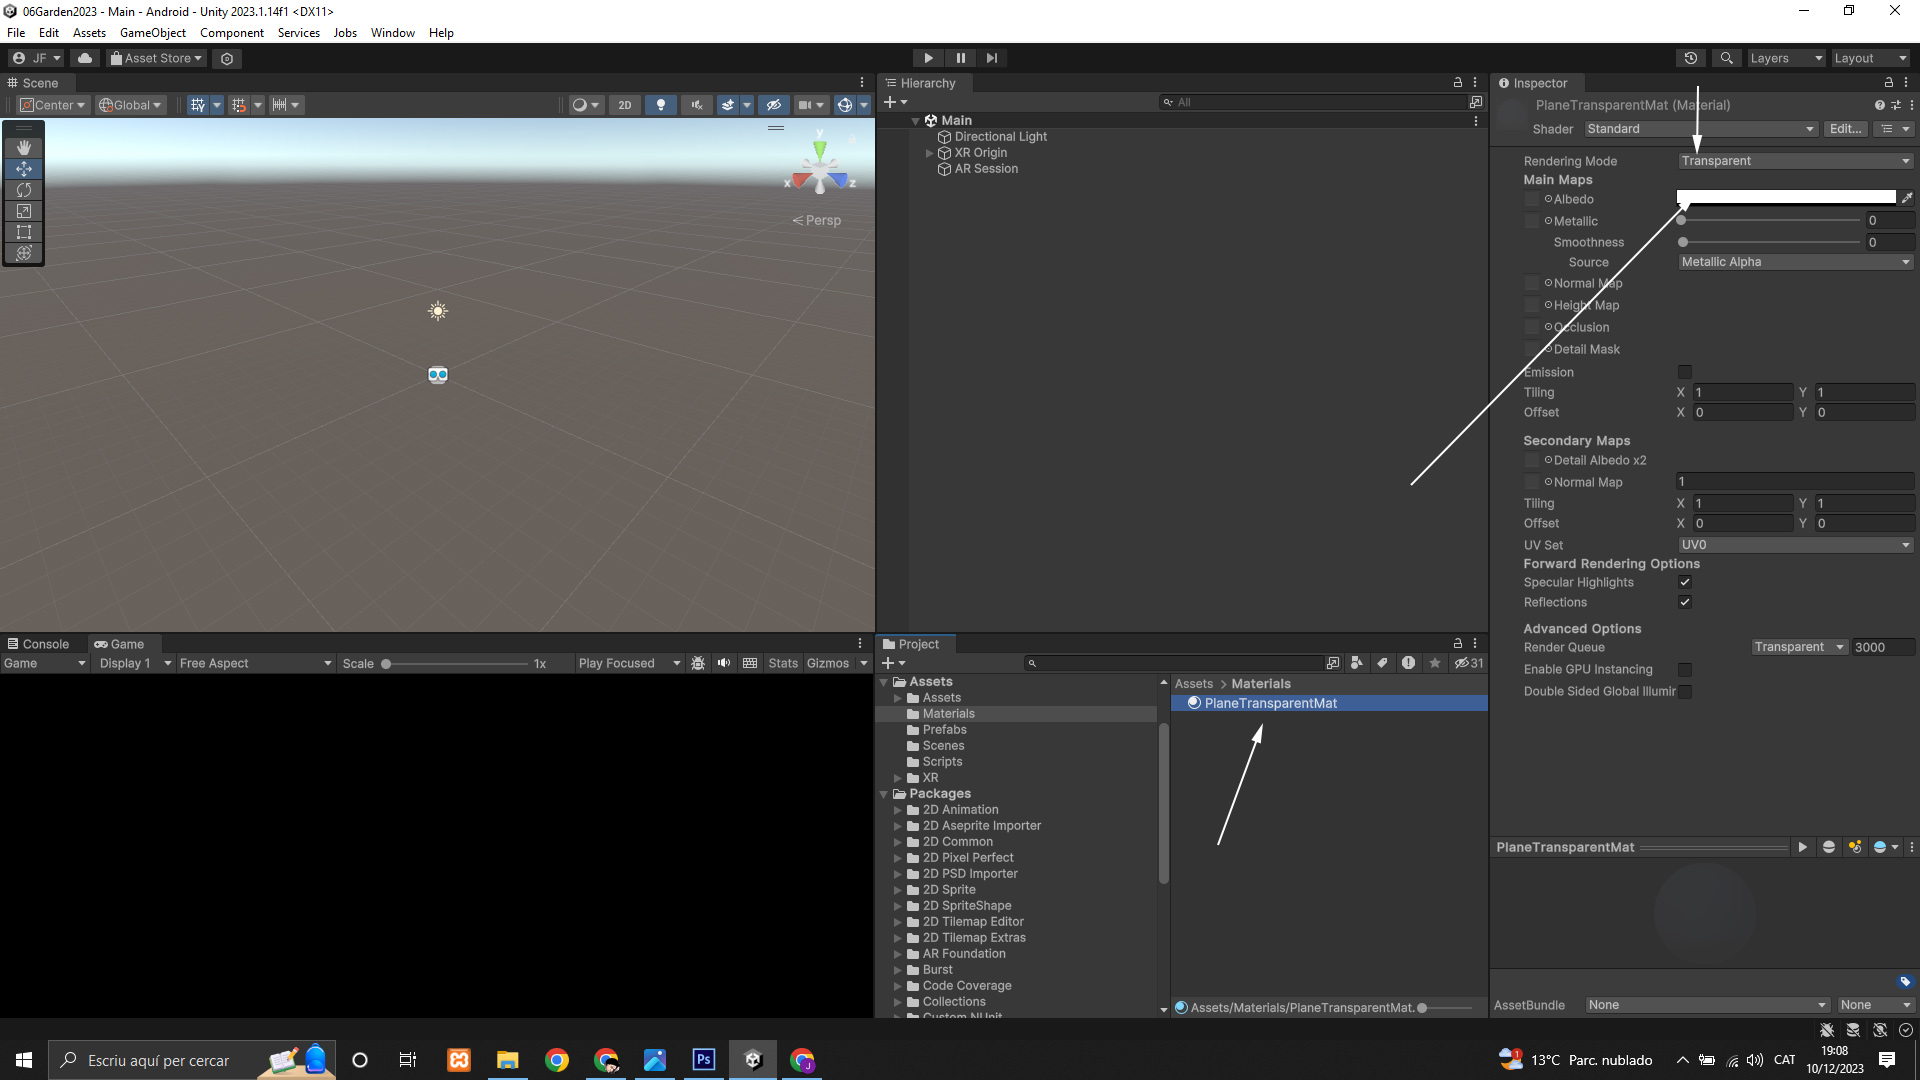Toggle scene lighting bulb icon
The width and height of the screenshot is (1920, 1080).
point(660,105)
